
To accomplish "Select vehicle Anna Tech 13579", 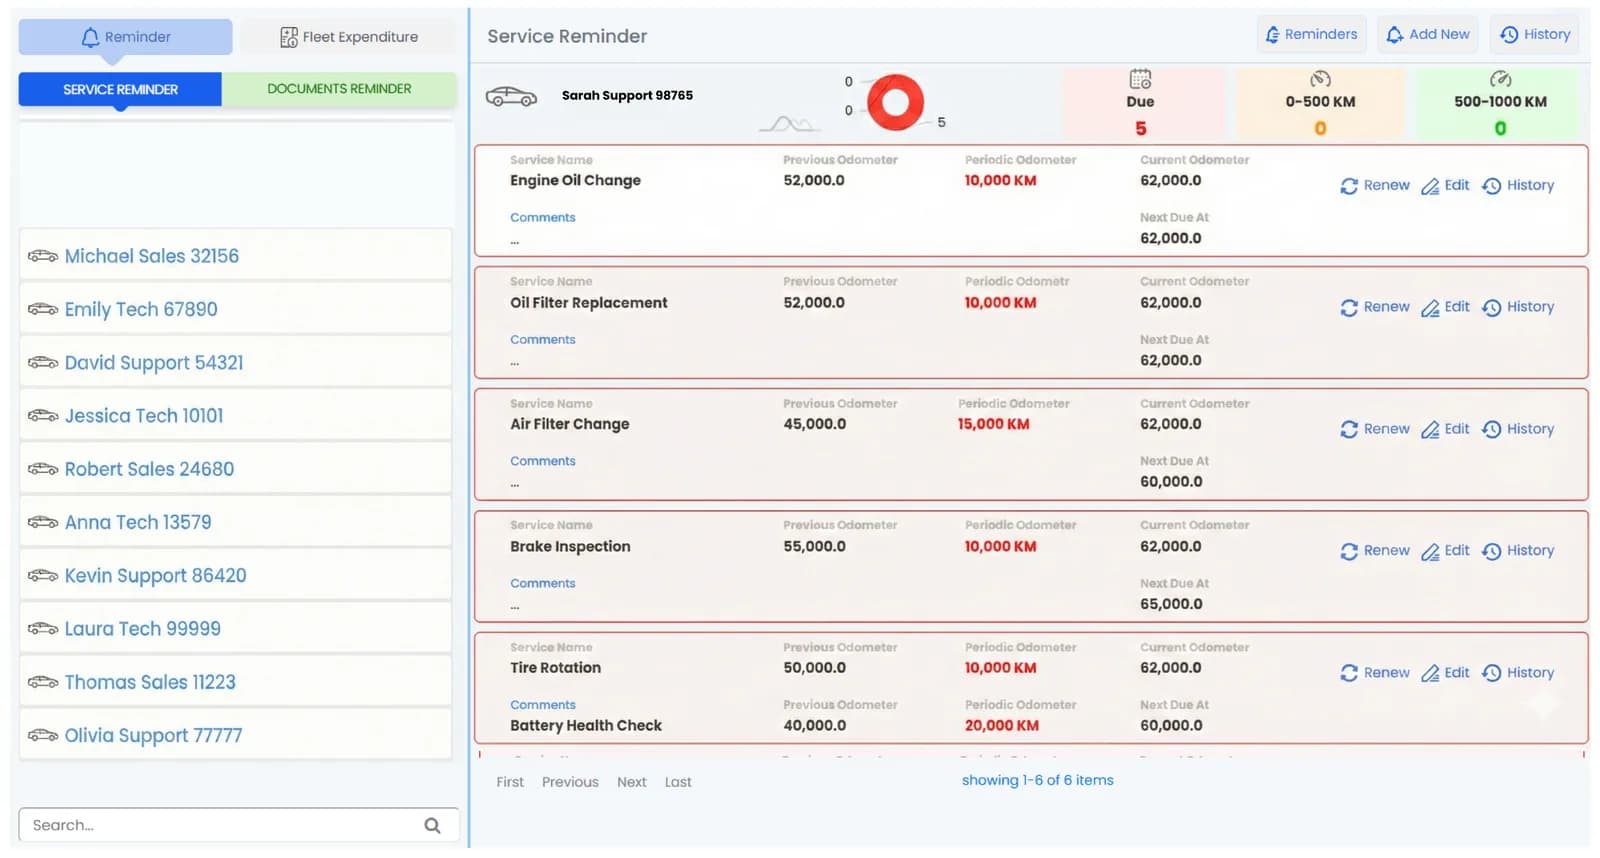I will coord(235,521).
